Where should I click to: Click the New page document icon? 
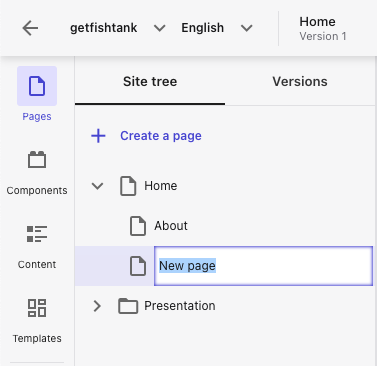pyautogui.click(x=138, y=266)
